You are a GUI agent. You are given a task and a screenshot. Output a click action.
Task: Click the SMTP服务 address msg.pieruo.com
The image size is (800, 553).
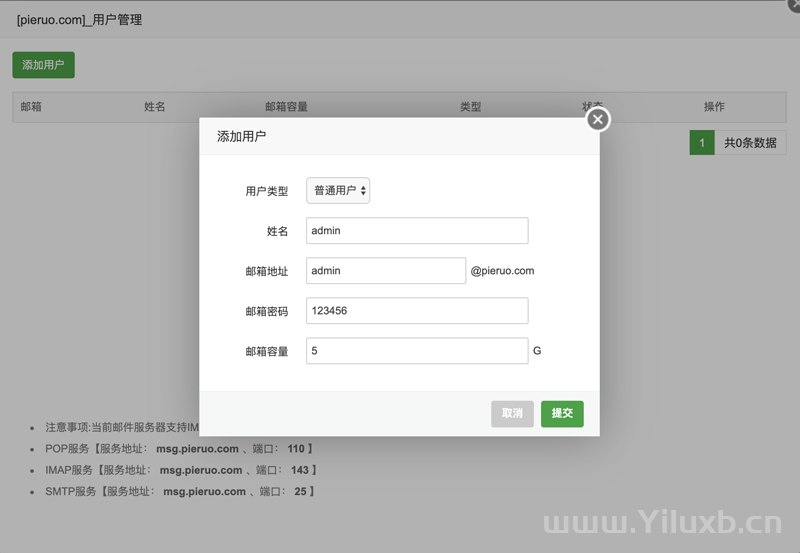click(204, 491)
